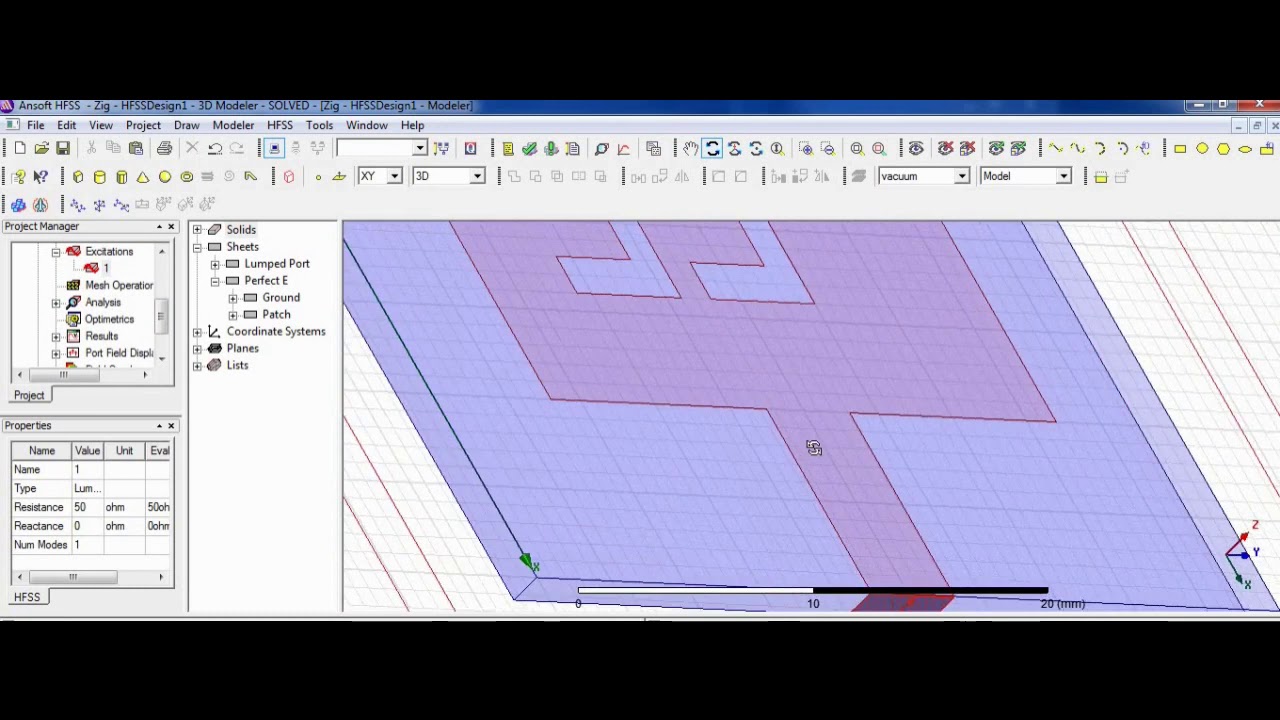Open the Draw menu
Viewport: 1280px width, 720px height.
coord(186,125)
